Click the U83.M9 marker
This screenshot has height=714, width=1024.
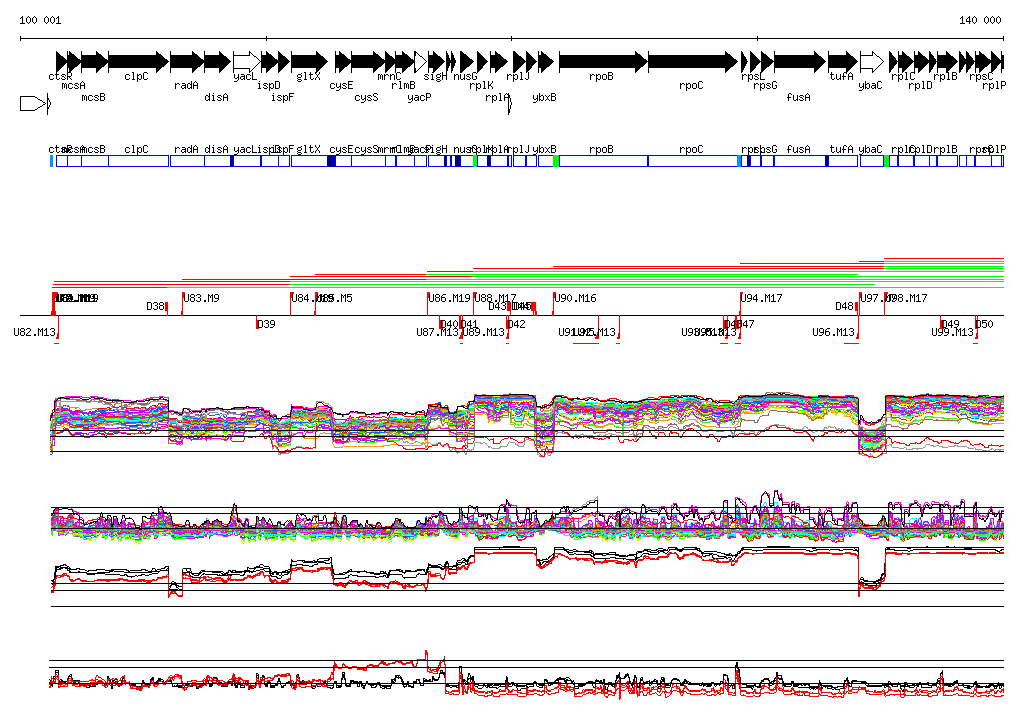pyautogui.click(x=201, y=298)
